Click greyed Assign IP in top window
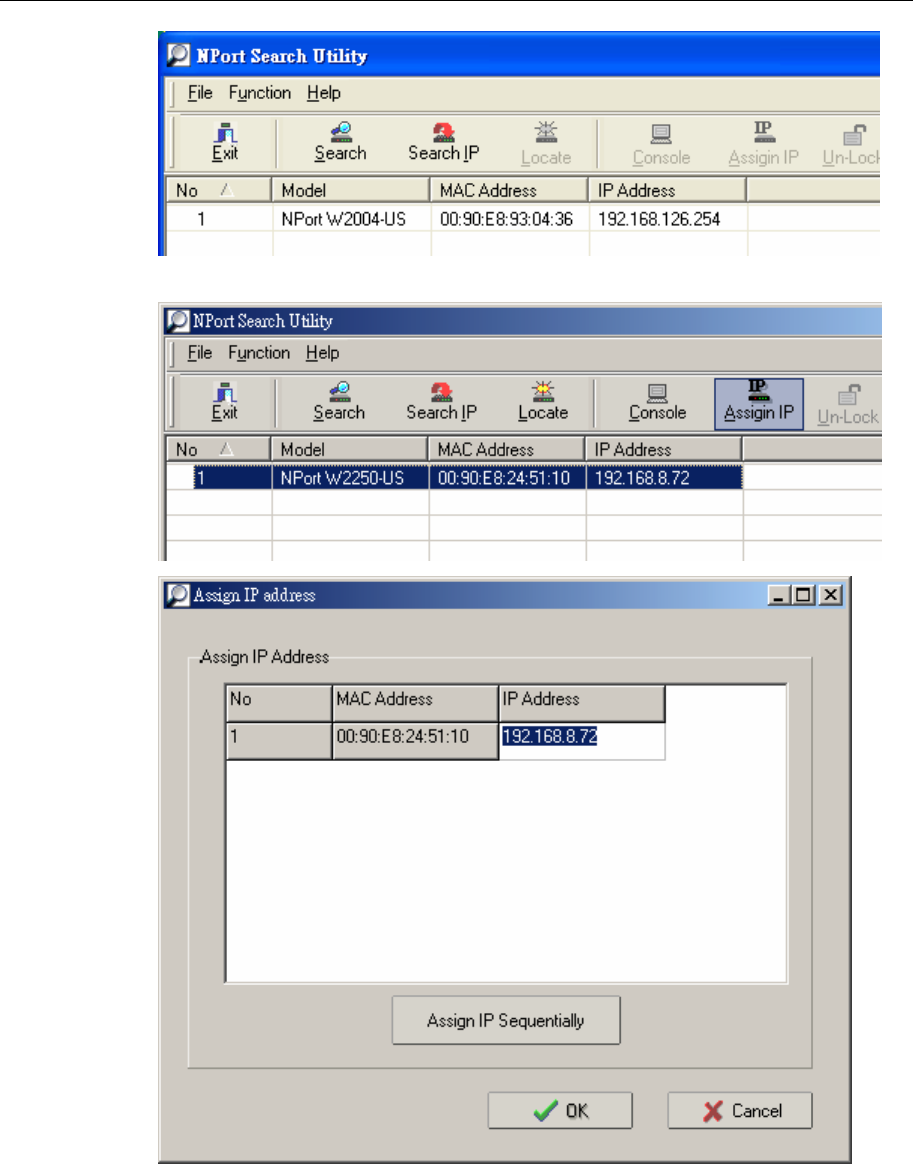 pos(763,144)
